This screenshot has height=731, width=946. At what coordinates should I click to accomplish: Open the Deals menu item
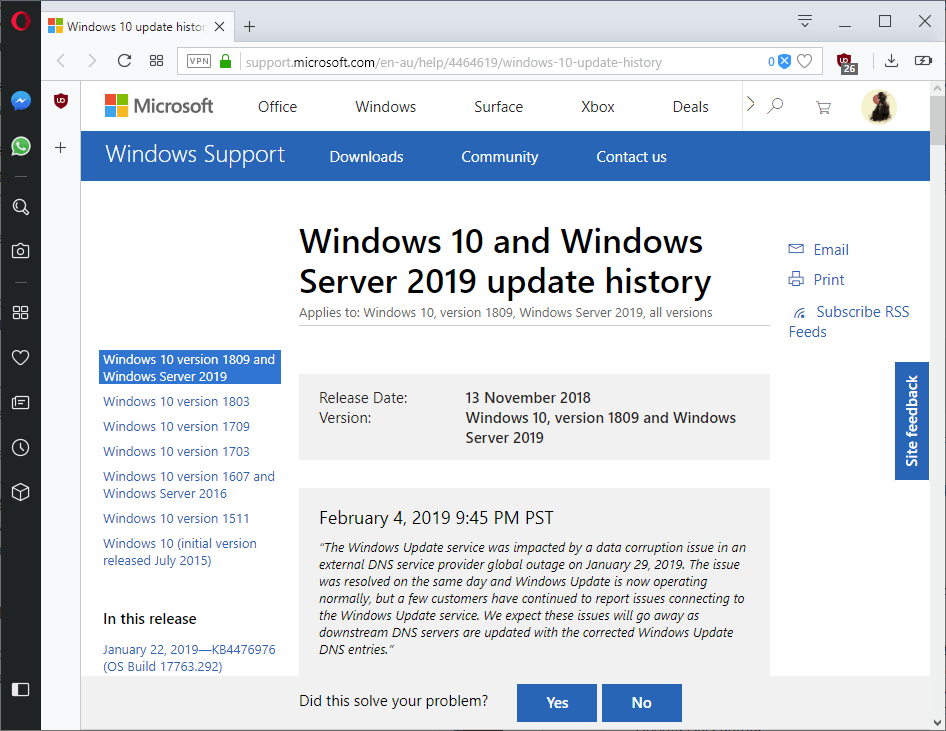click(x=690, y=107)
